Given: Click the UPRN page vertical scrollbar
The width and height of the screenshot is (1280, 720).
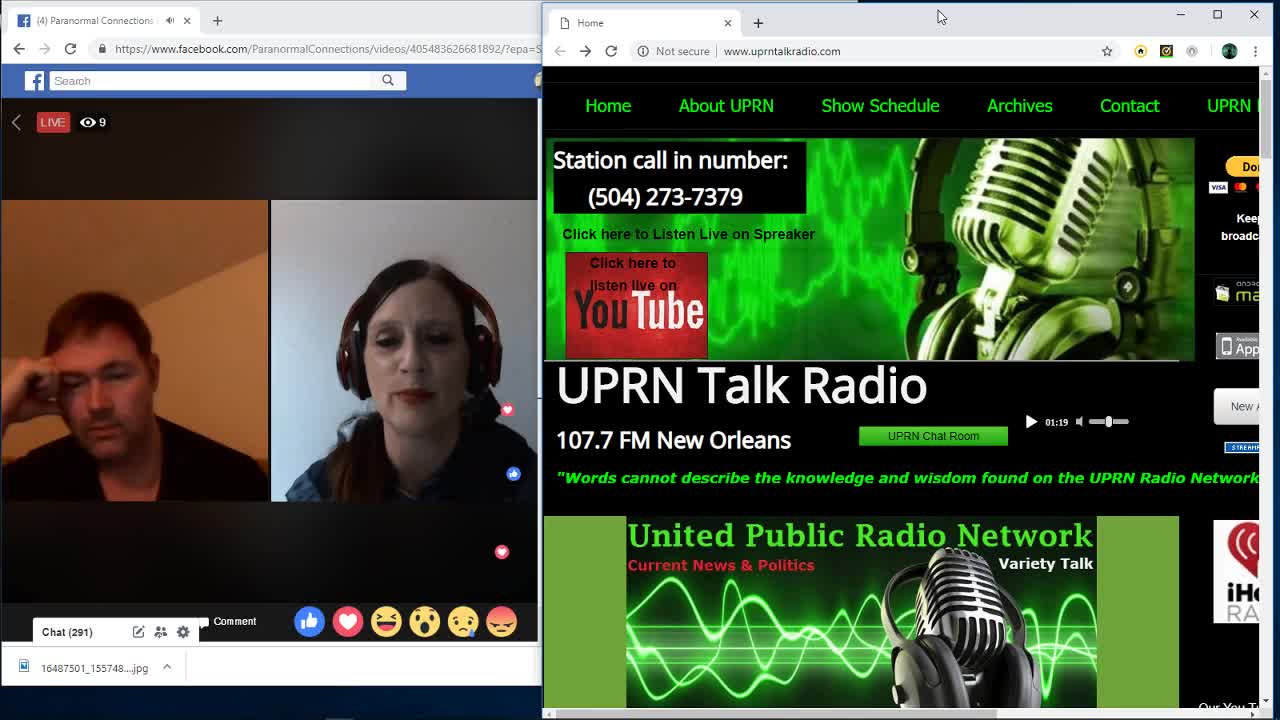Looking at the screenshot, I should point(1266,118).
